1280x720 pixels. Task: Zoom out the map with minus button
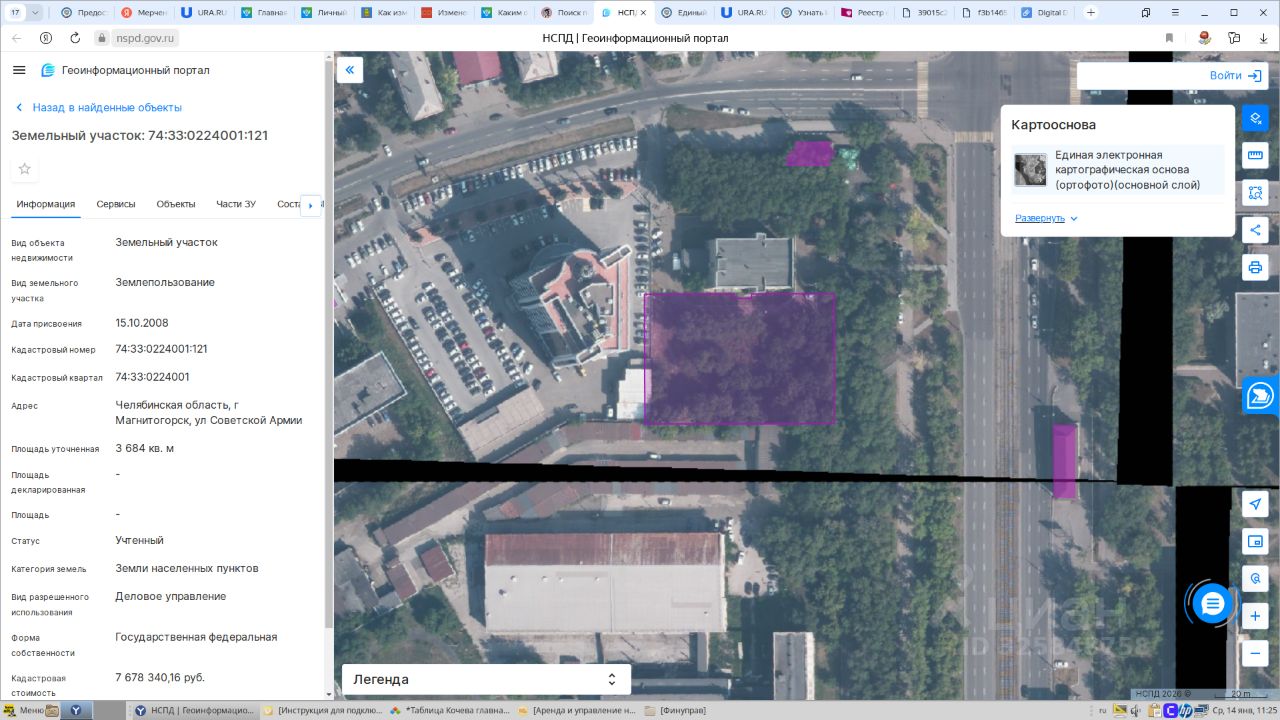tap(1255, 653)
